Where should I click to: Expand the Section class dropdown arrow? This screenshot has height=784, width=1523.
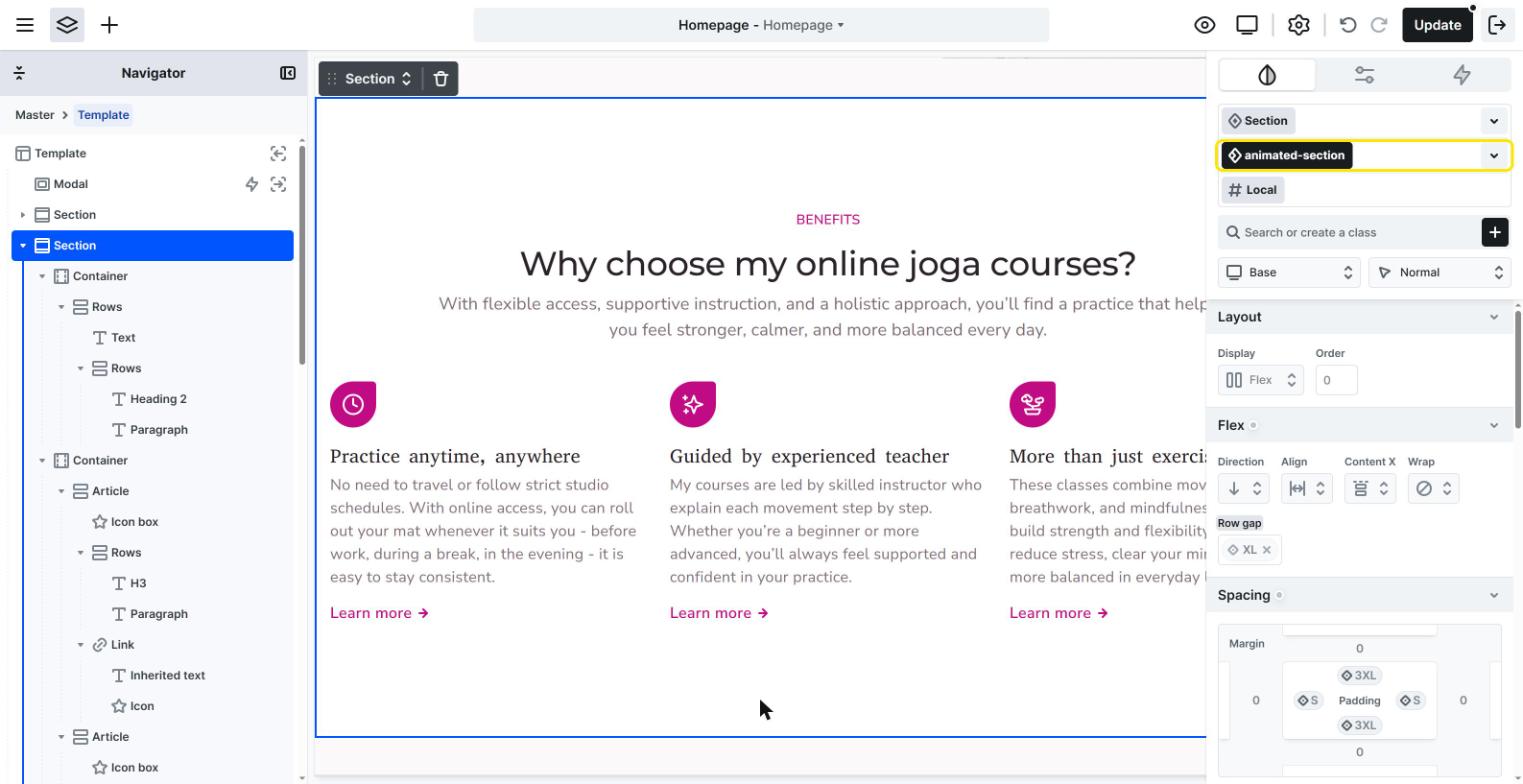[x=1494, y=121]
